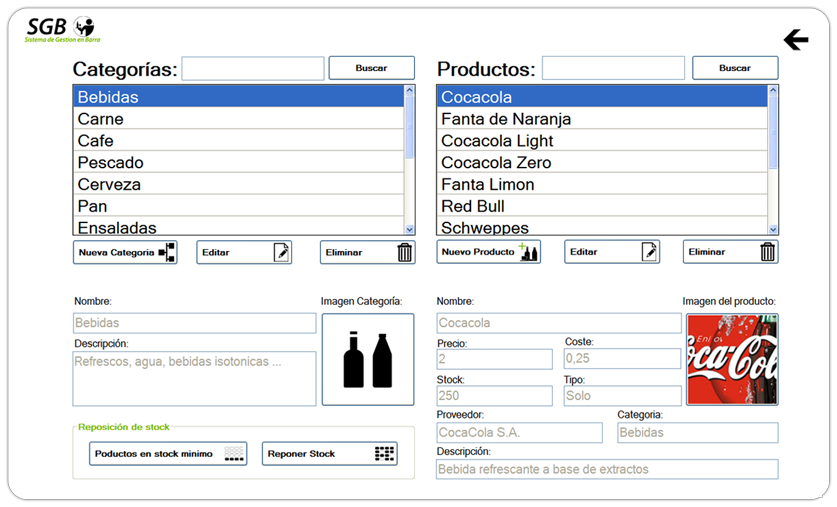Screen dimensions: 837x507
Task: Click the Tipo field
Action: (622, 396)
